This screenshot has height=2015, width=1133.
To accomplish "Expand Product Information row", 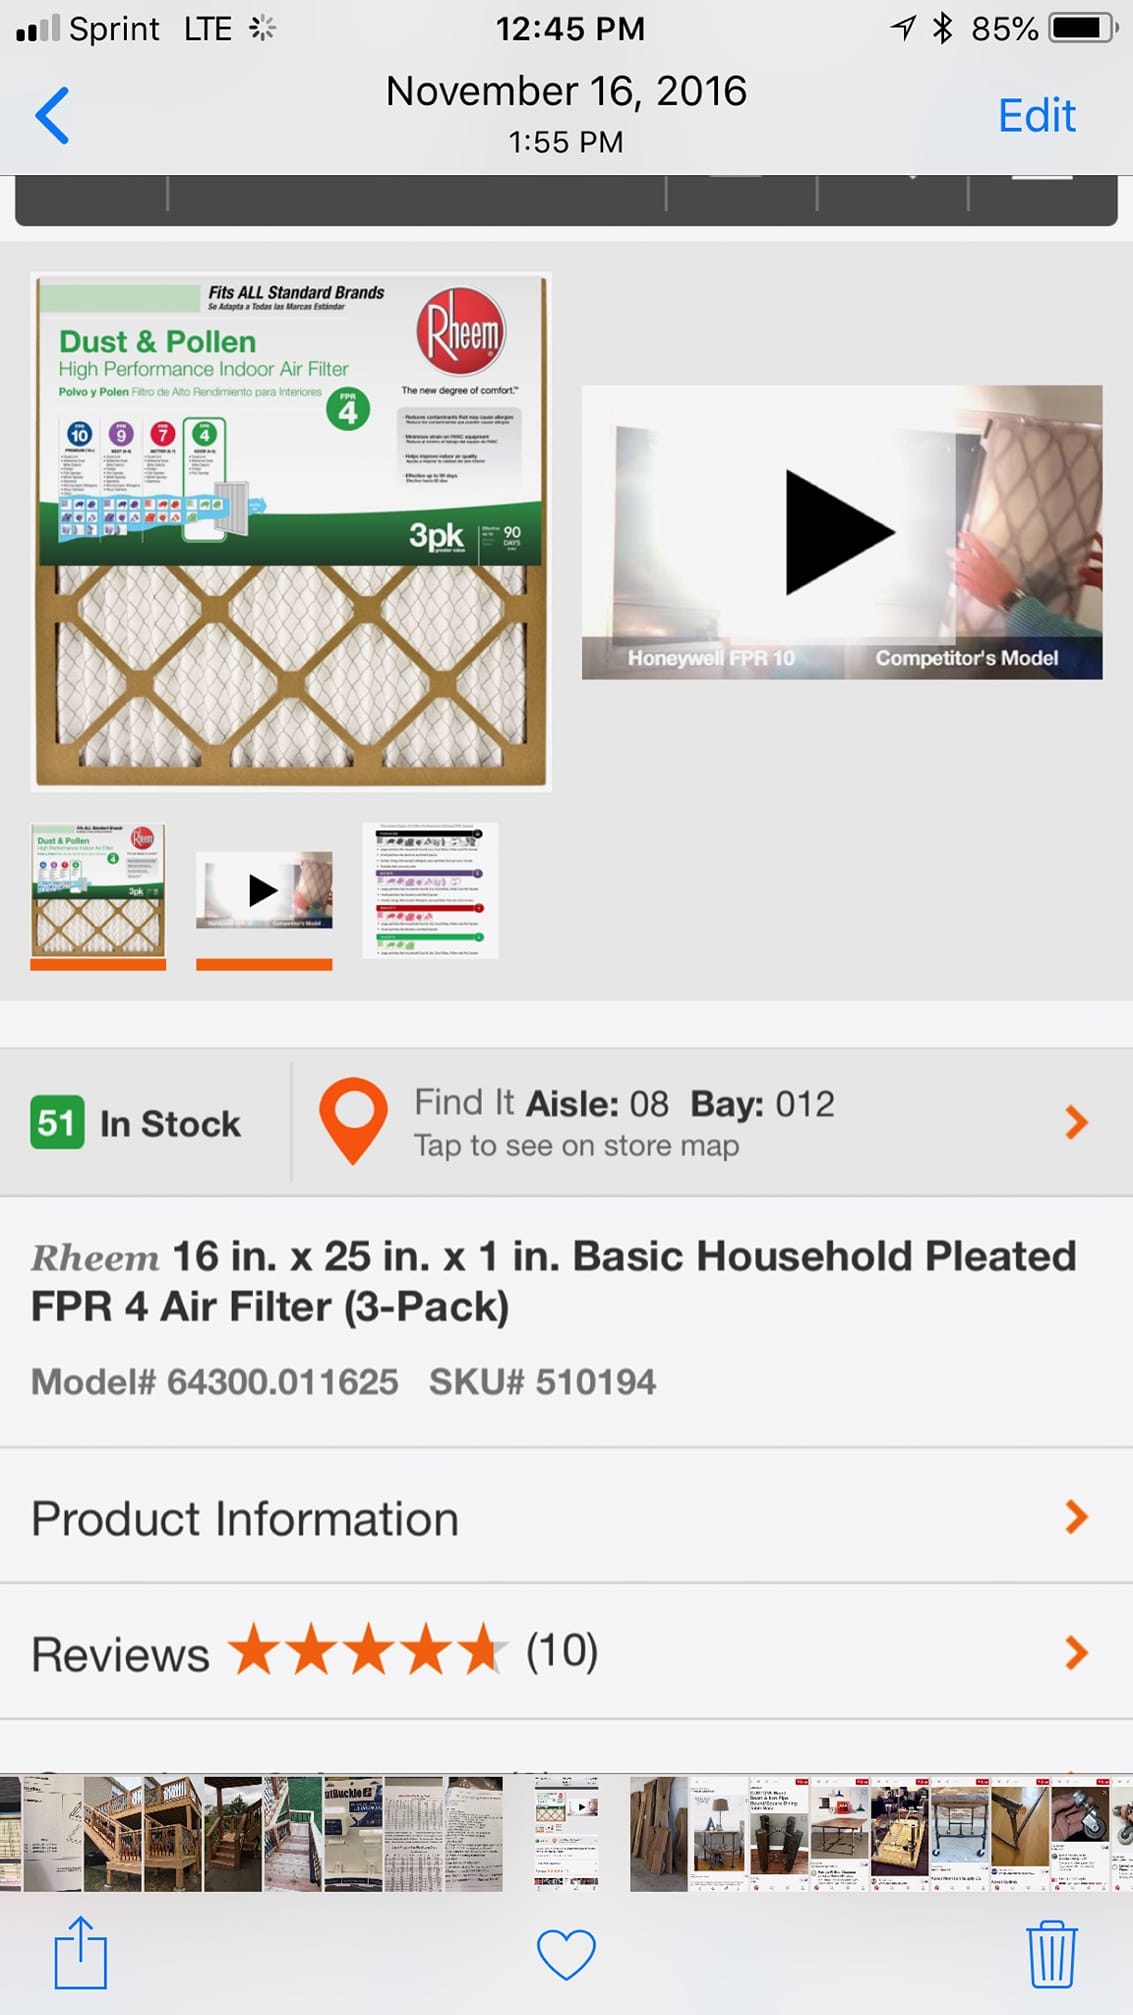I will pyautogui.click(x=566, y=1517).
